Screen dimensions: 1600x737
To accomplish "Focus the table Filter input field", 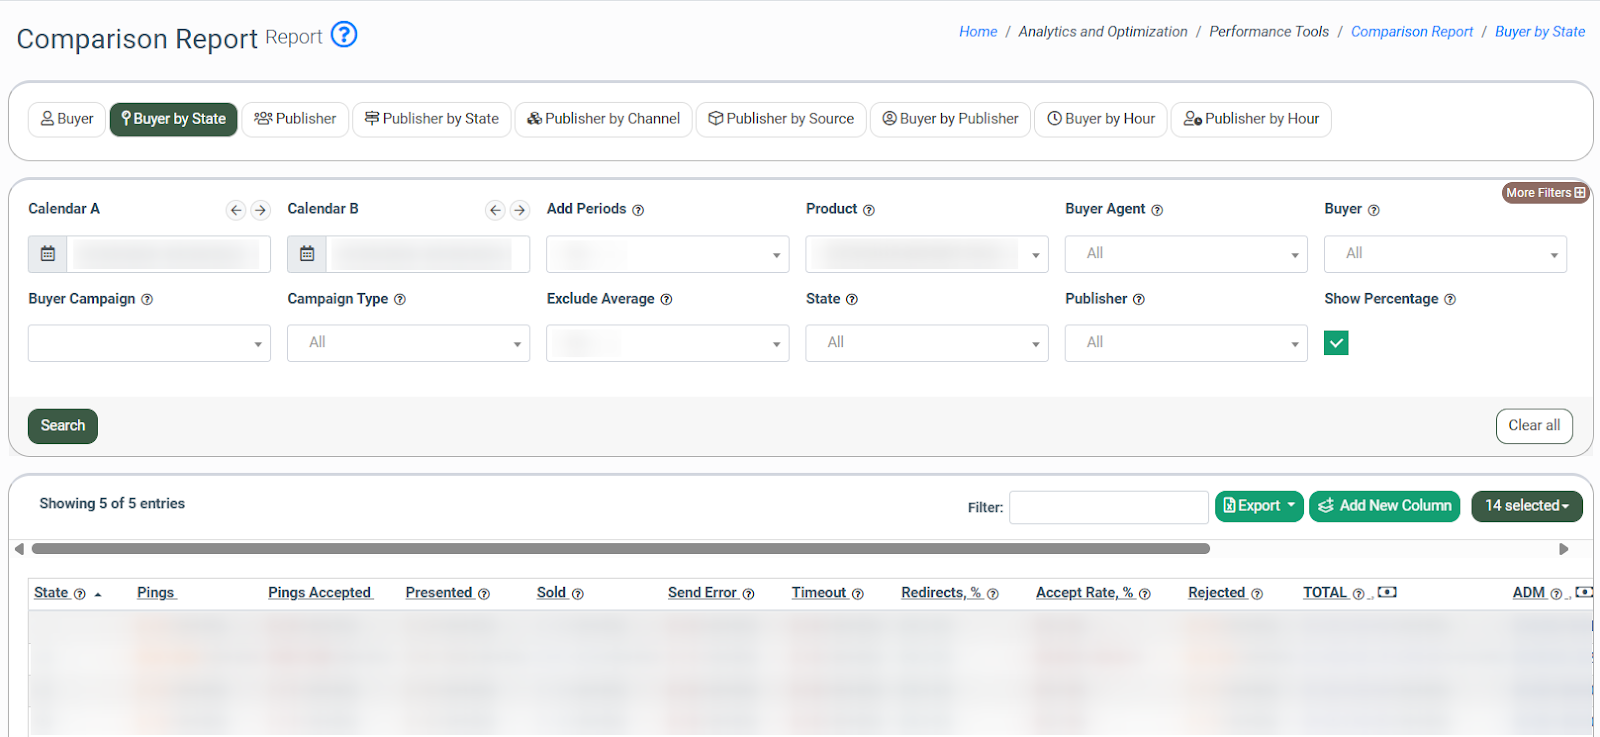I will point(1108,507).
